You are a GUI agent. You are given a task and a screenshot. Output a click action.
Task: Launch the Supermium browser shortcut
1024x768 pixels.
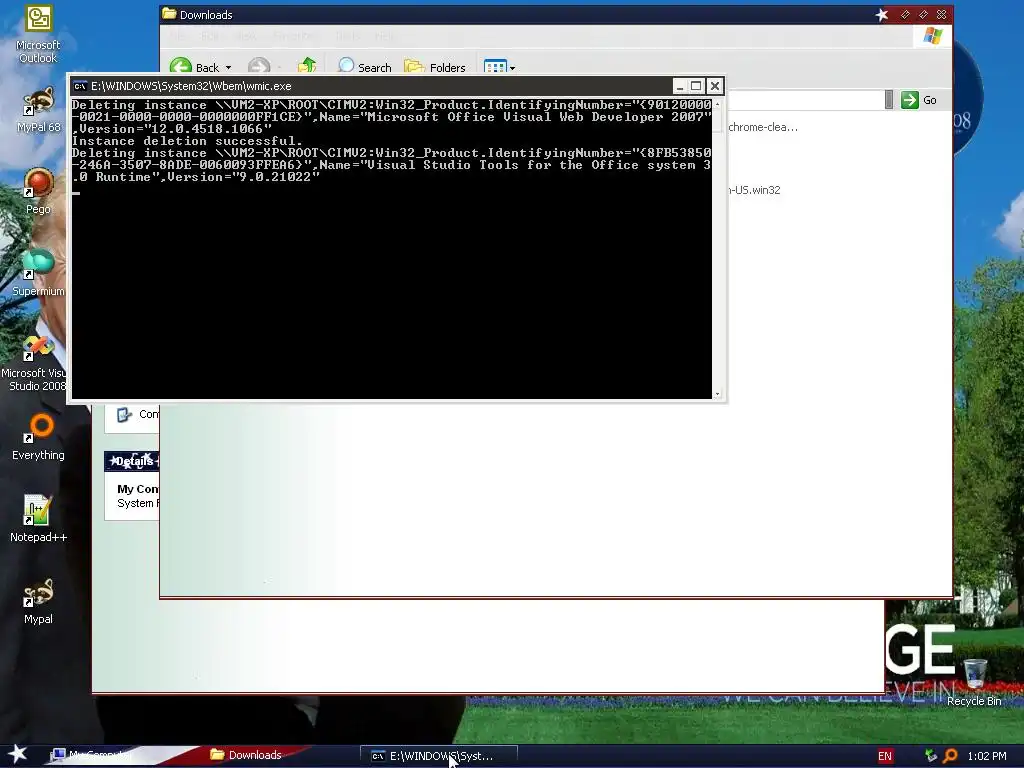tap(38, 273)
